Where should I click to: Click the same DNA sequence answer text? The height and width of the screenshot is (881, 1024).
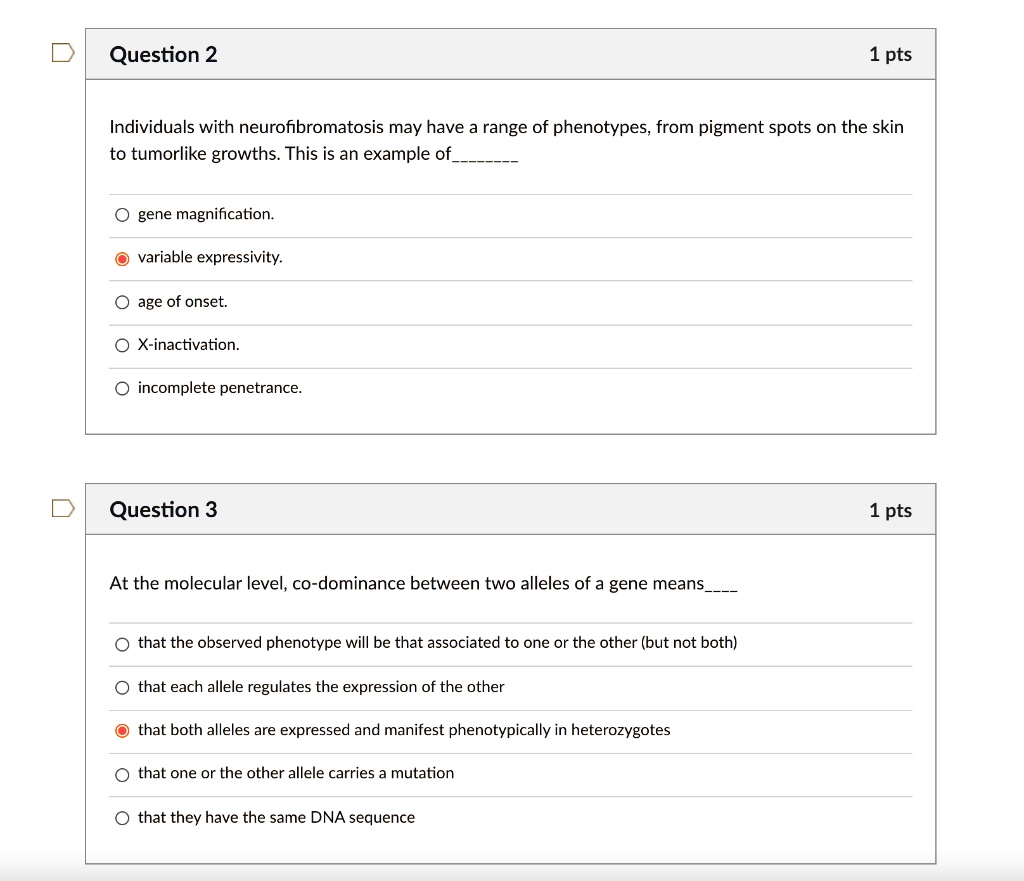(275, 817)
